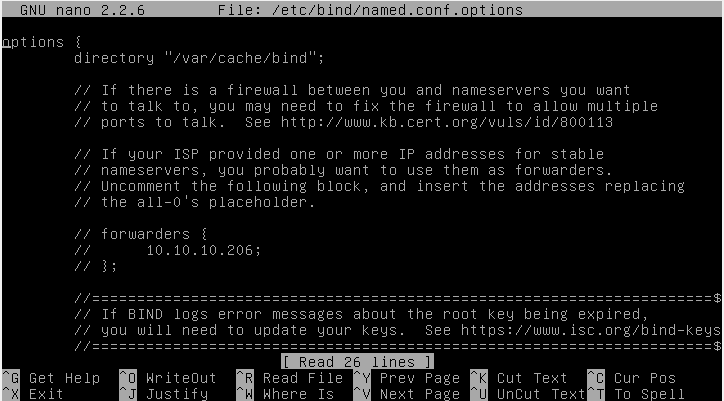Click the ^Y Prev Page shortcut
This screenshot has width=724, height=401.
406,378
